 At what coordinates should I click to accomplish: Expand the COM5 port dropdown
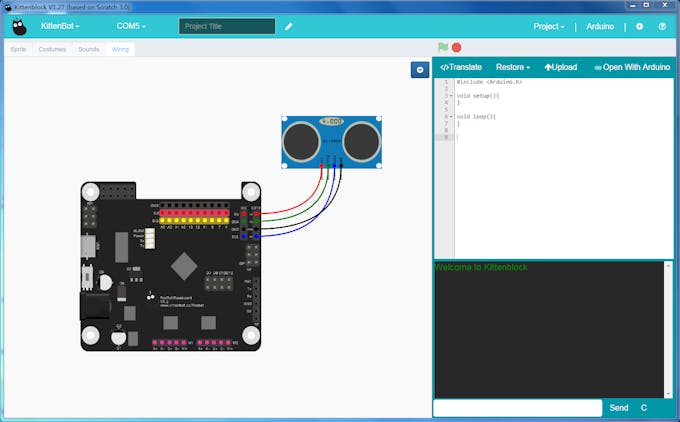point(131,26)
